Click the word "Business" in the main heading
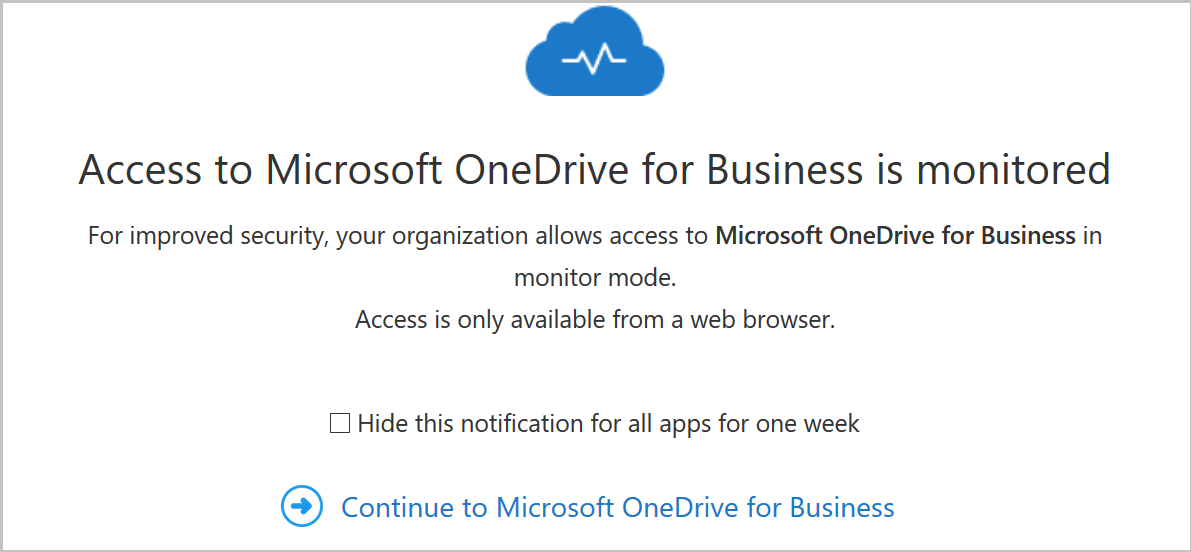Image resolution: width=1191 pixels, height=552 pixels. tap(784, 170)
